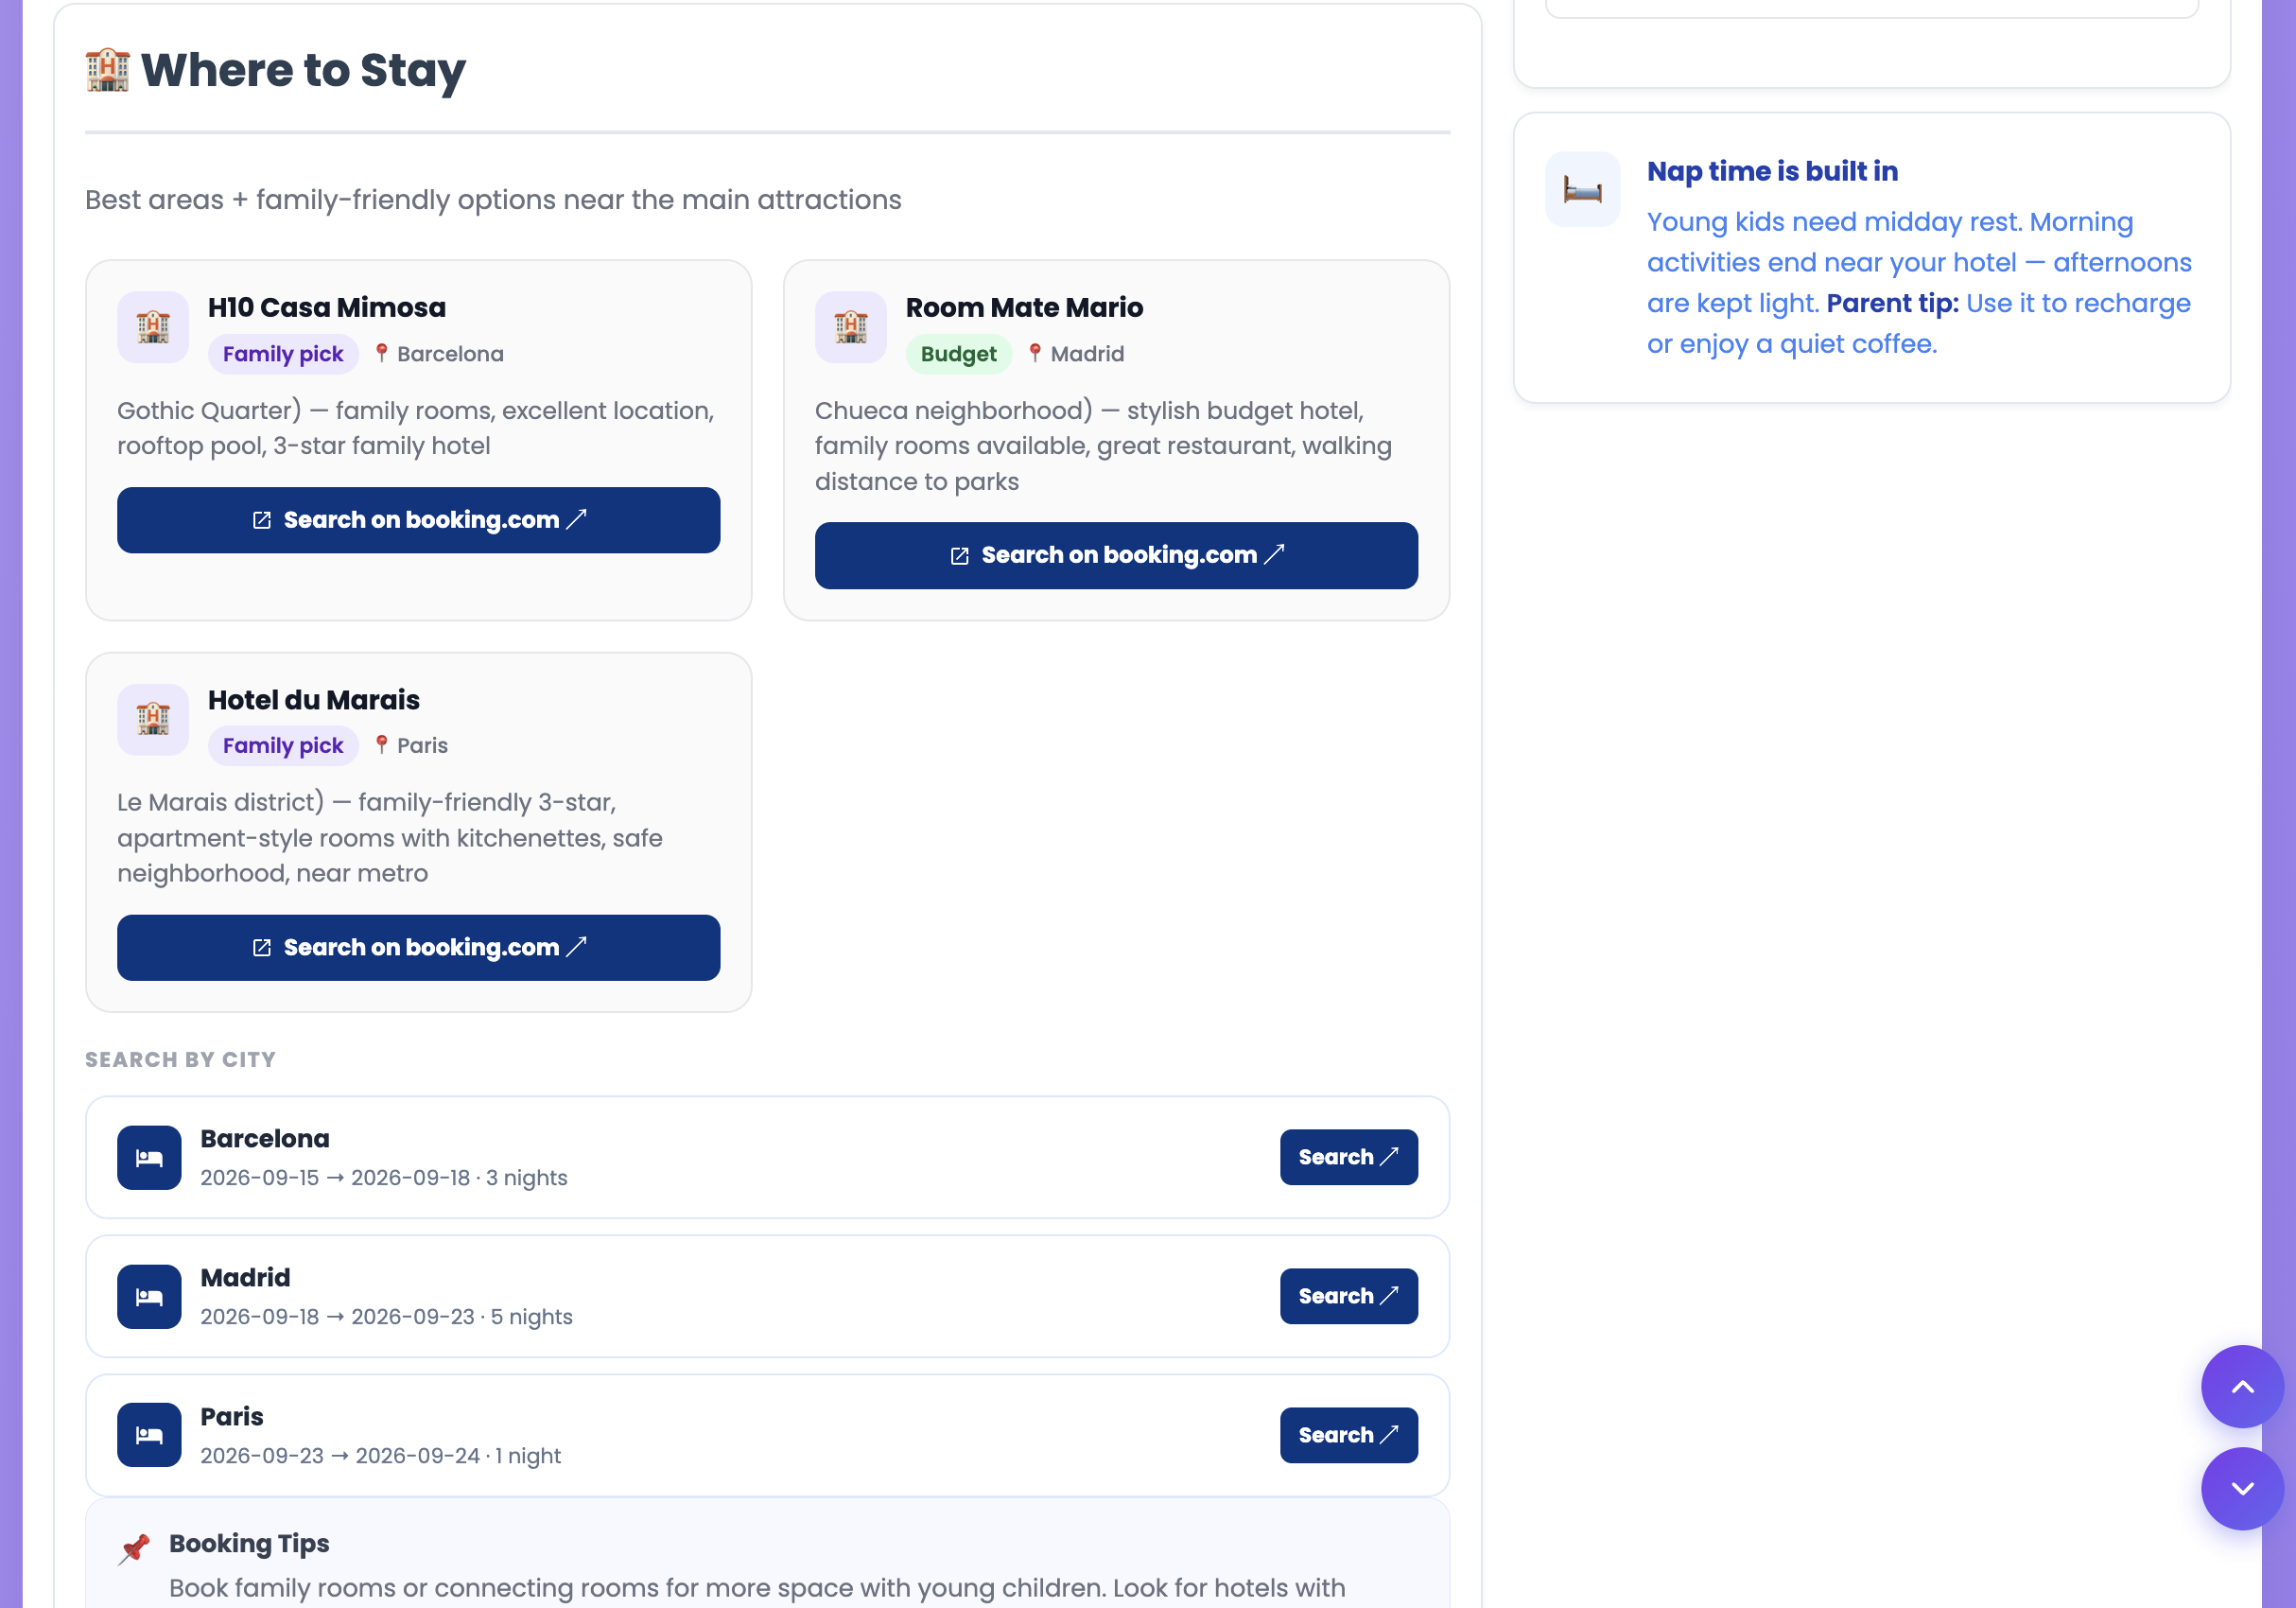Search booking.com for Hotel du Marais

point(418,947)
